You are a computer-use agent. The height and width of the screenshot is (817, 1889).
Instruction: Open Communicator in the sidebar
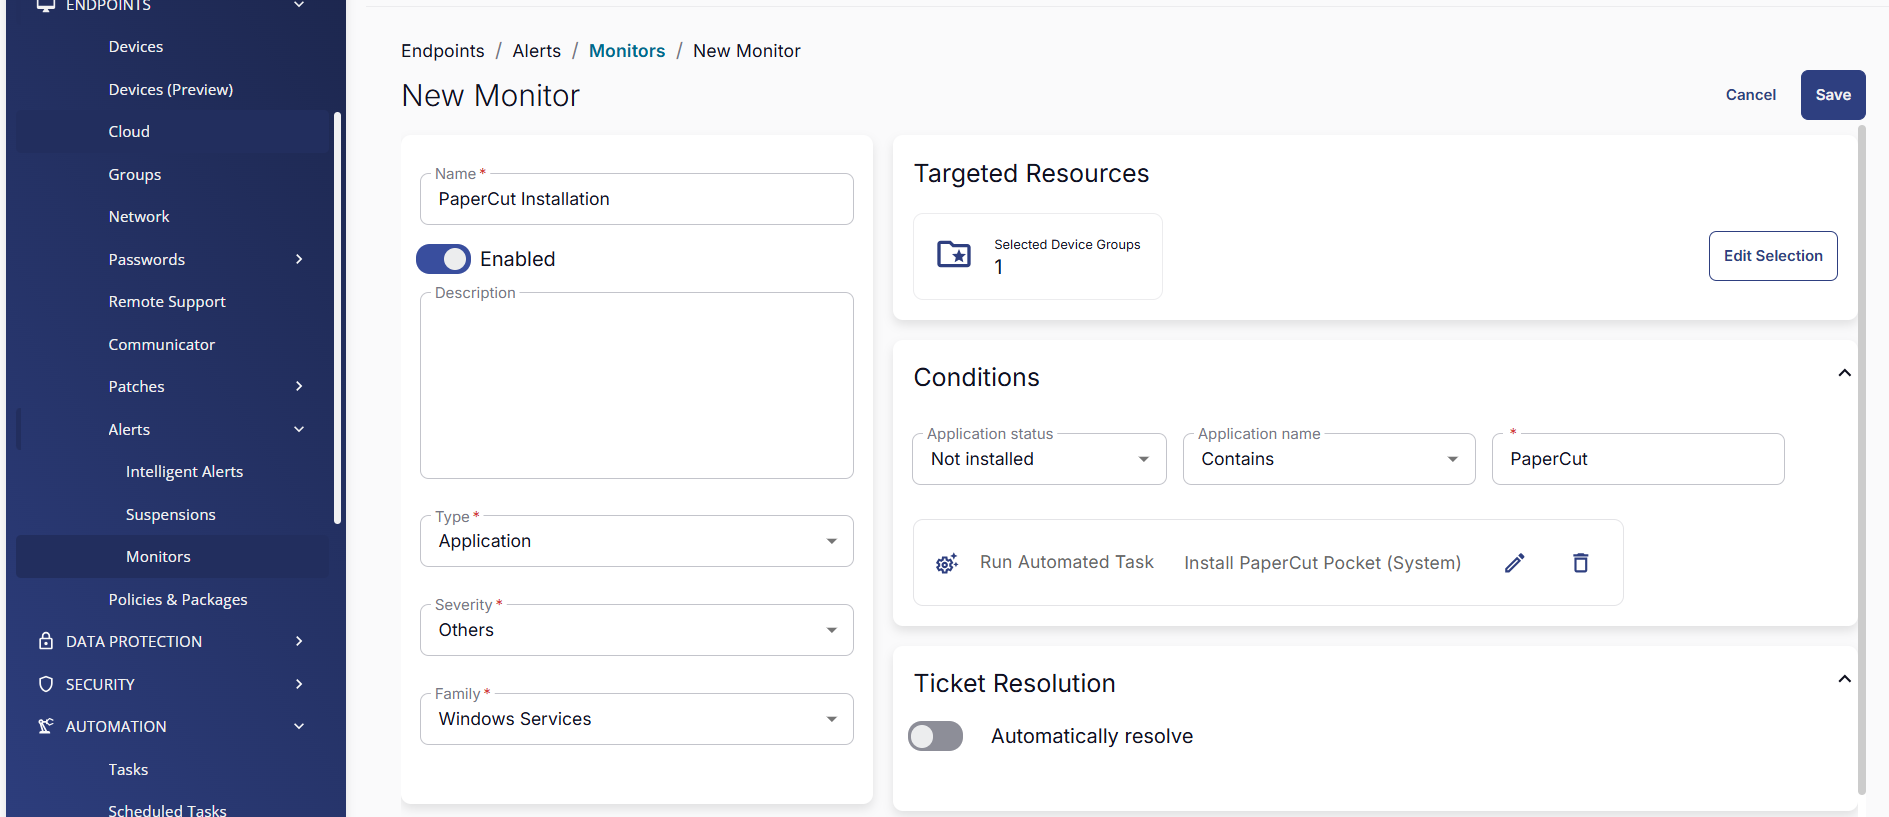pos(162,344)
